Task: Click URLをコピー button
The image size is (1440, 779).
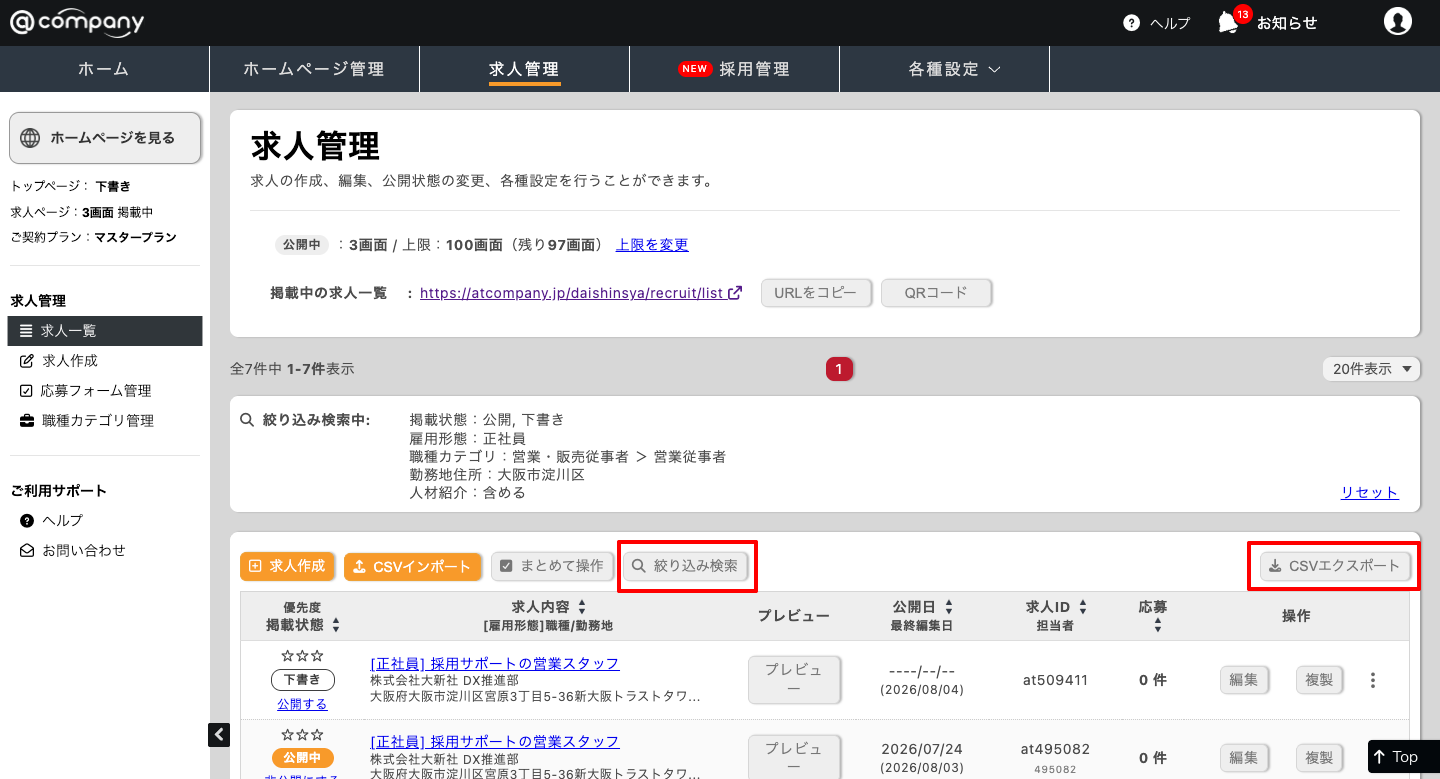Action: click(x=816, y=293)
